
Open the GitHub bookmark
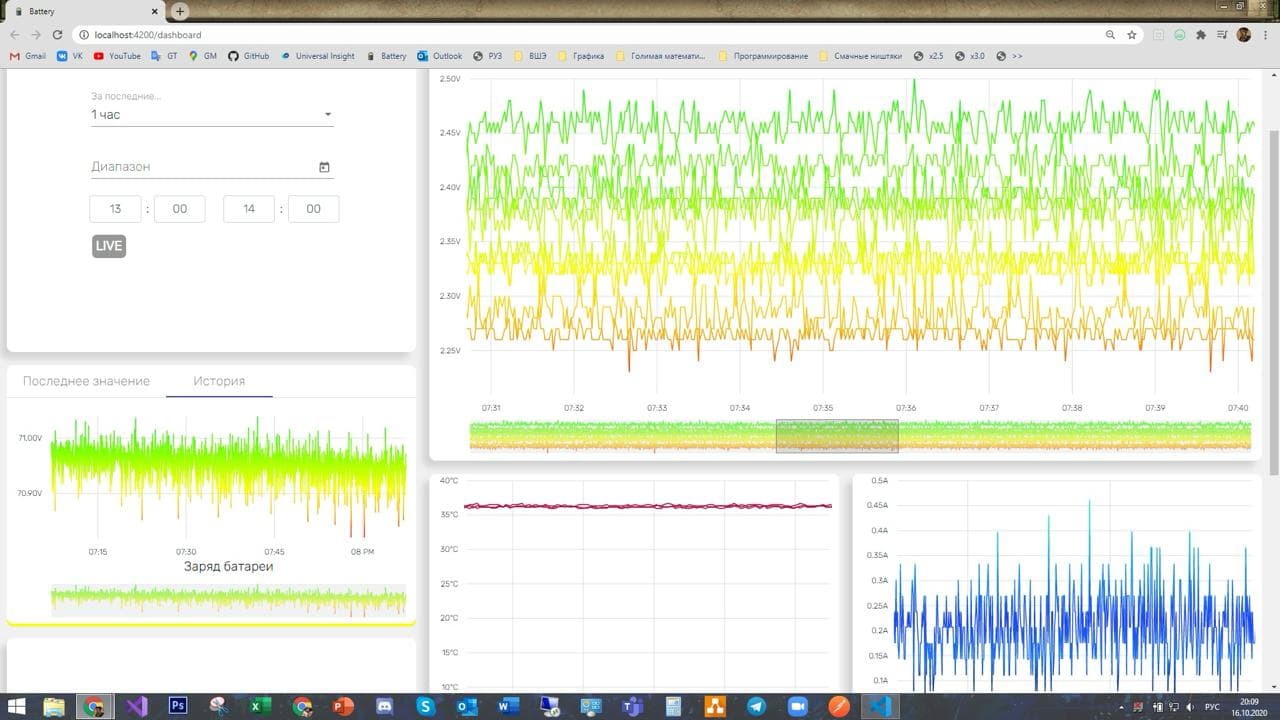pyautogui.click(x=249, y=56)
